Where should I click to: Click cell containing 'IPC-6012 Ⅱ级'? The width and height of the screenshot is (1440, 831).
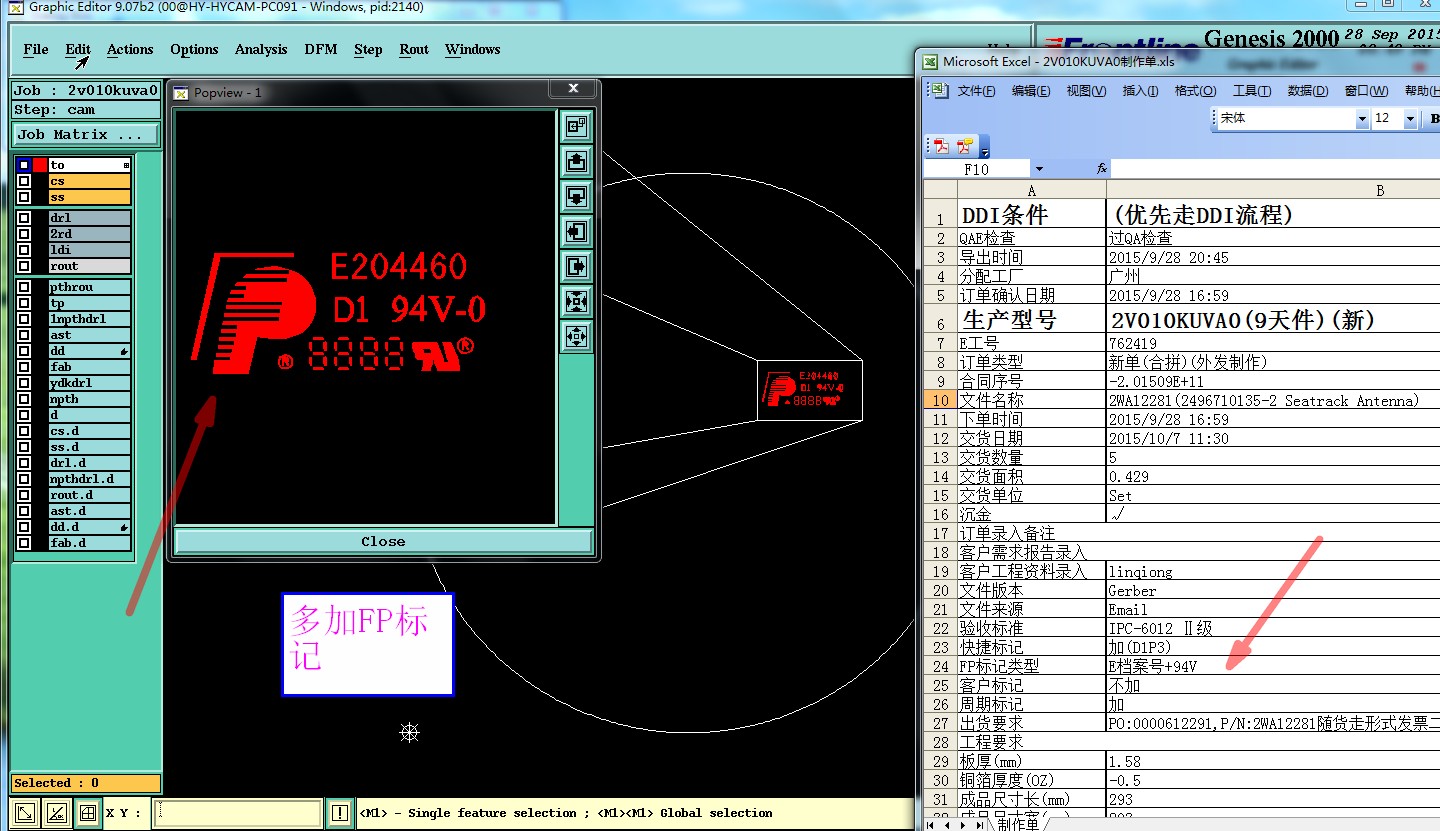pos(1273,629)
